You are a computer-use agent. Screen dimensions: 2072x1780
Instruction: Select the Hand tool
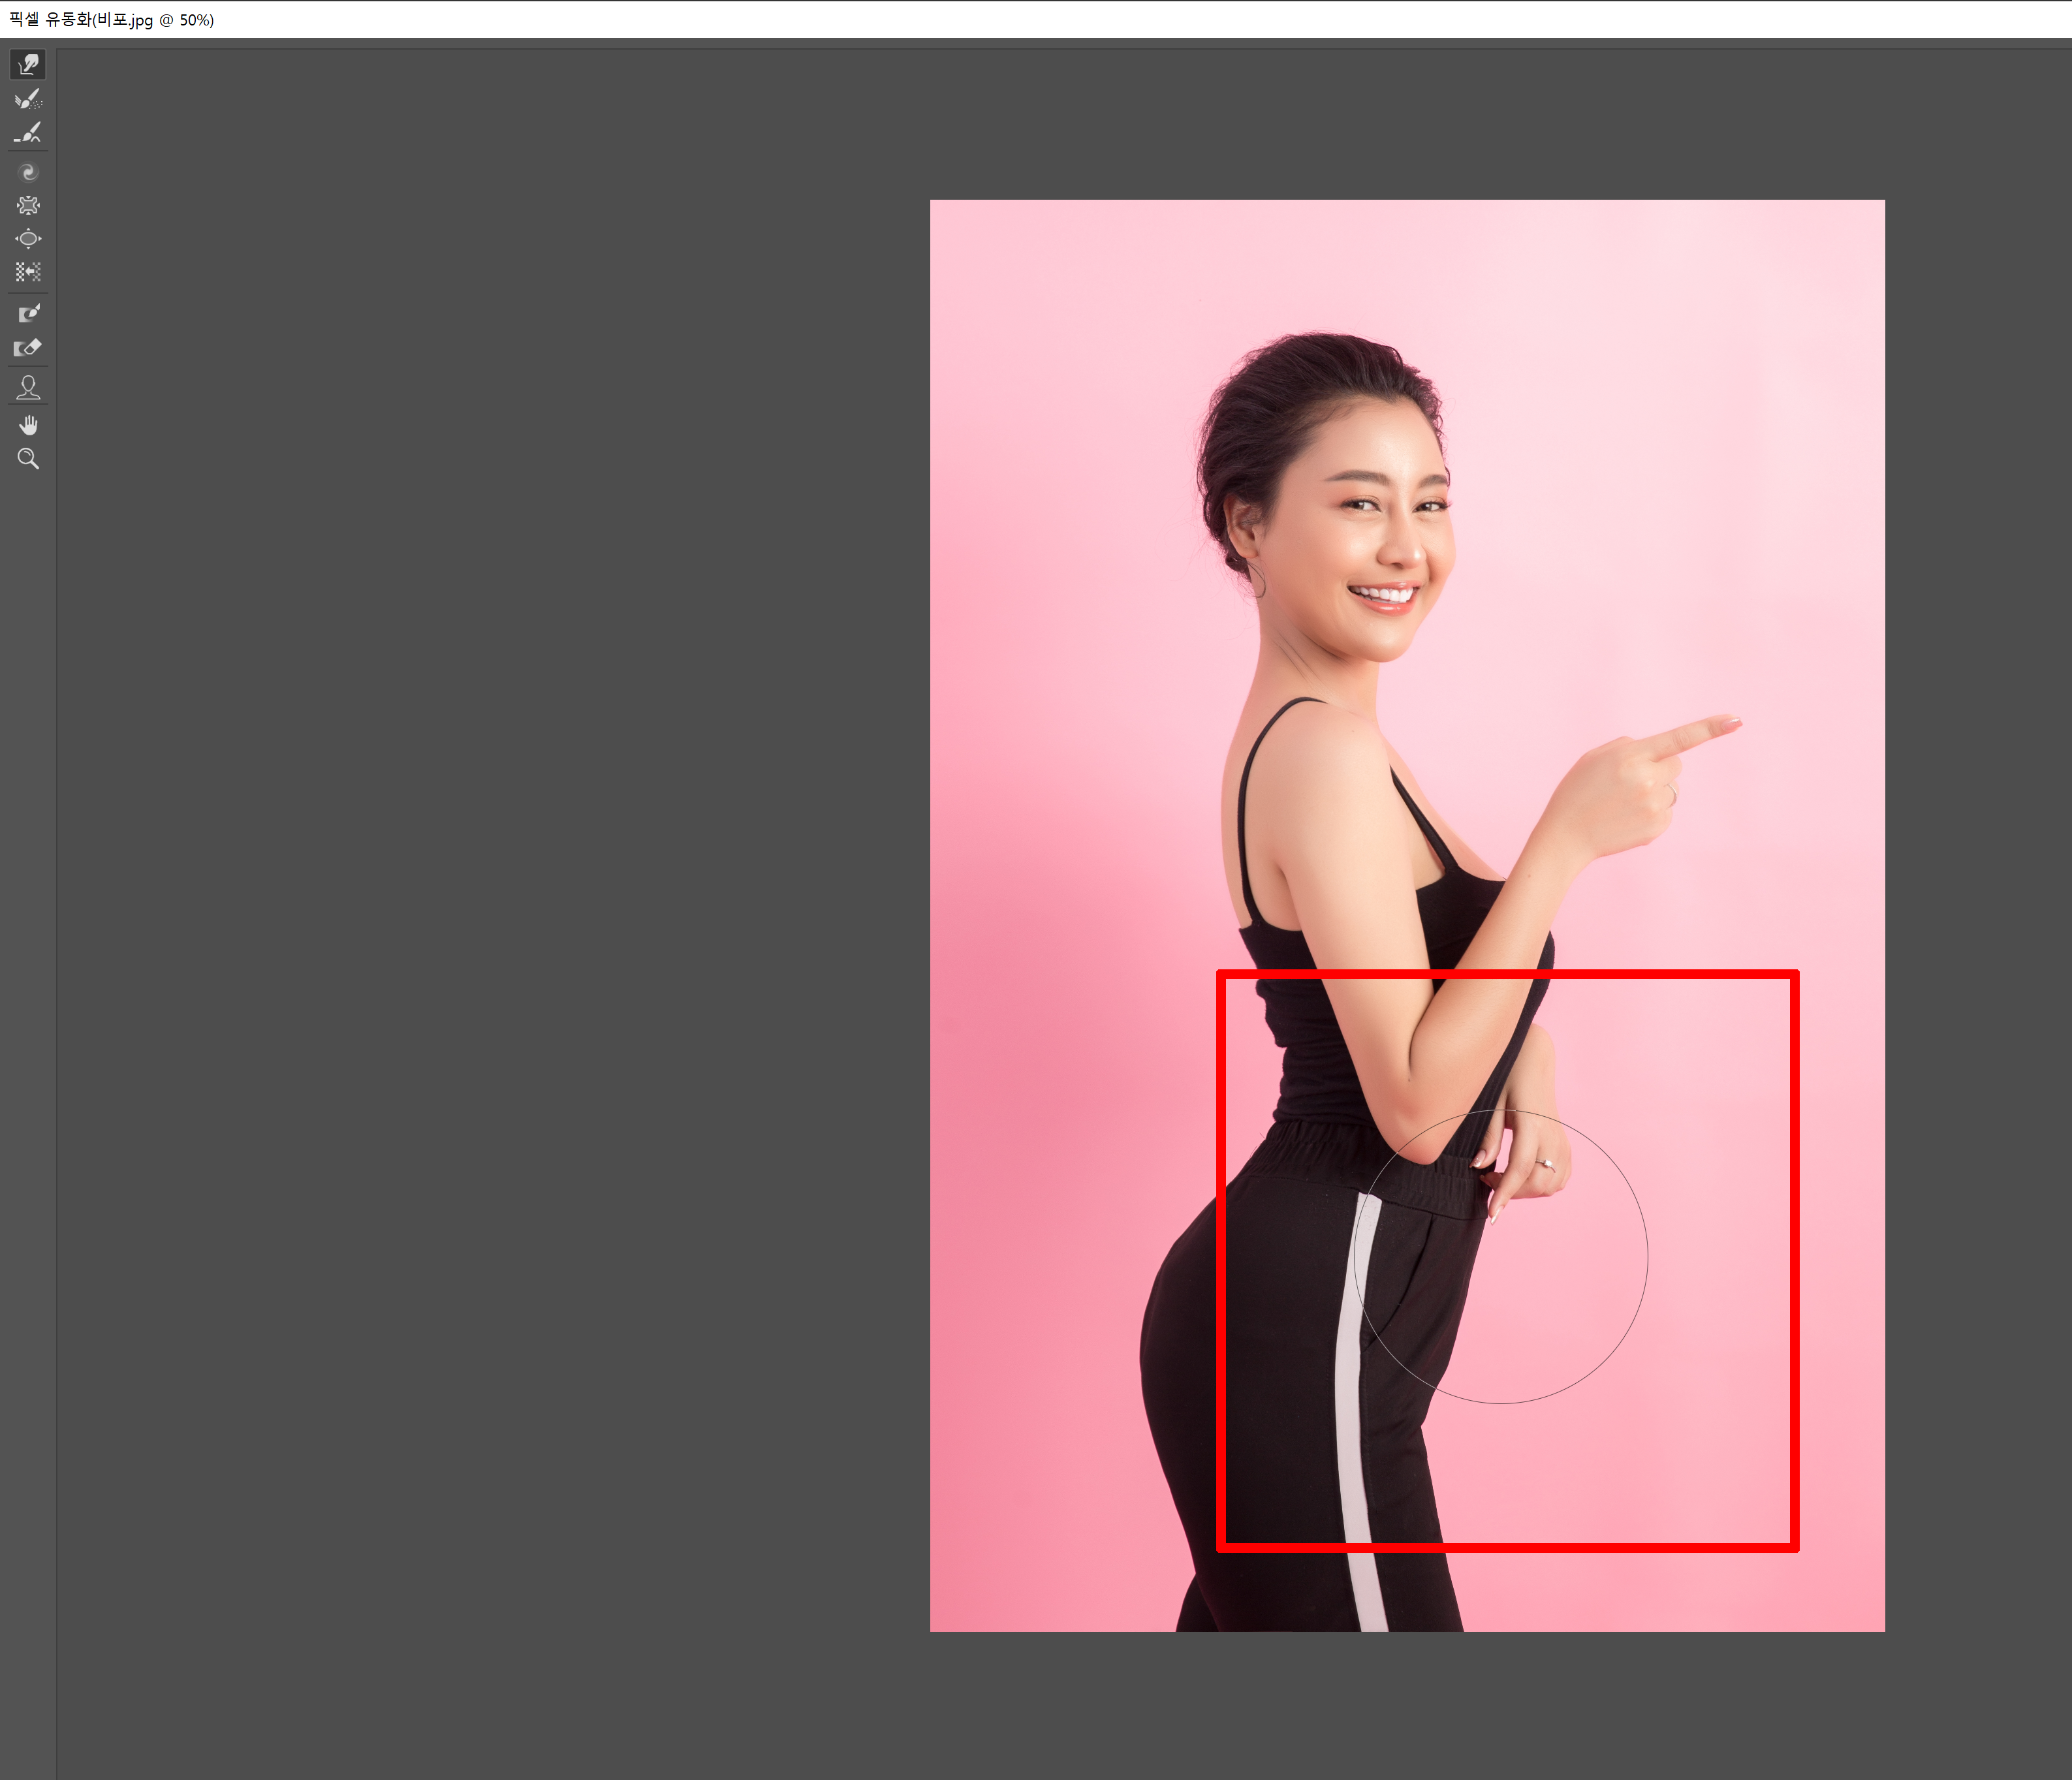pyautogui.click(x=28, y=426)
